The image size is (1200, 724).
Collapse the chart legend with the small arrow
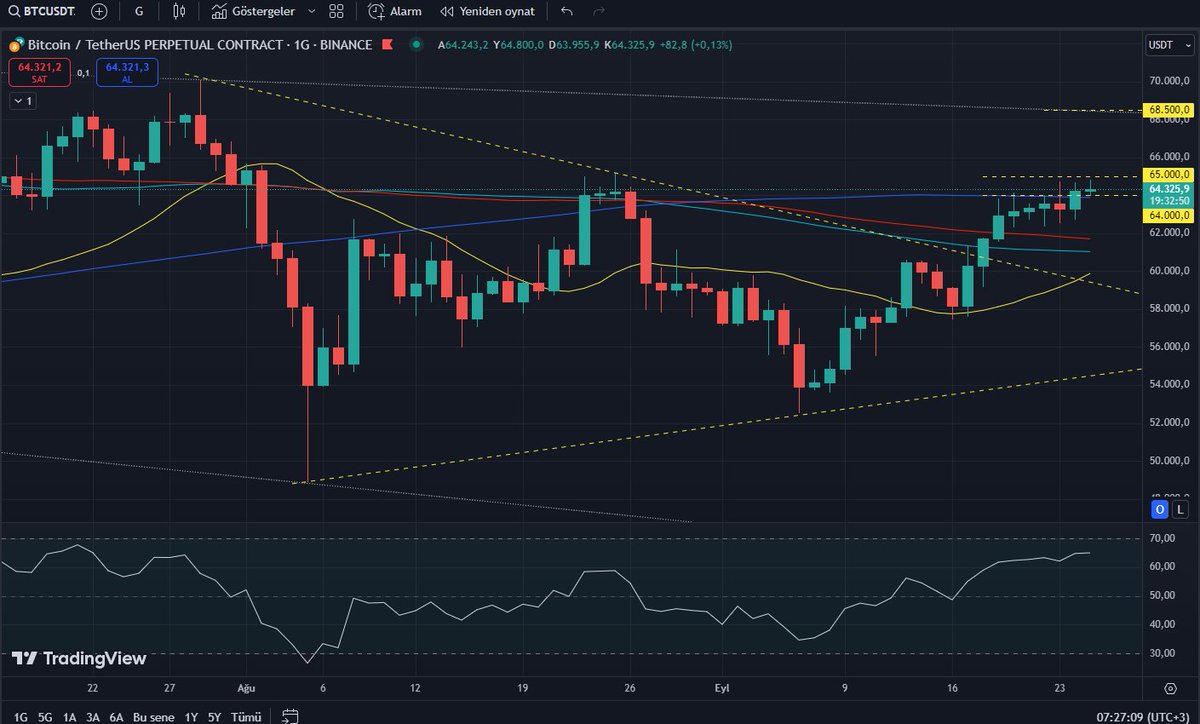(x=16, y=101)
